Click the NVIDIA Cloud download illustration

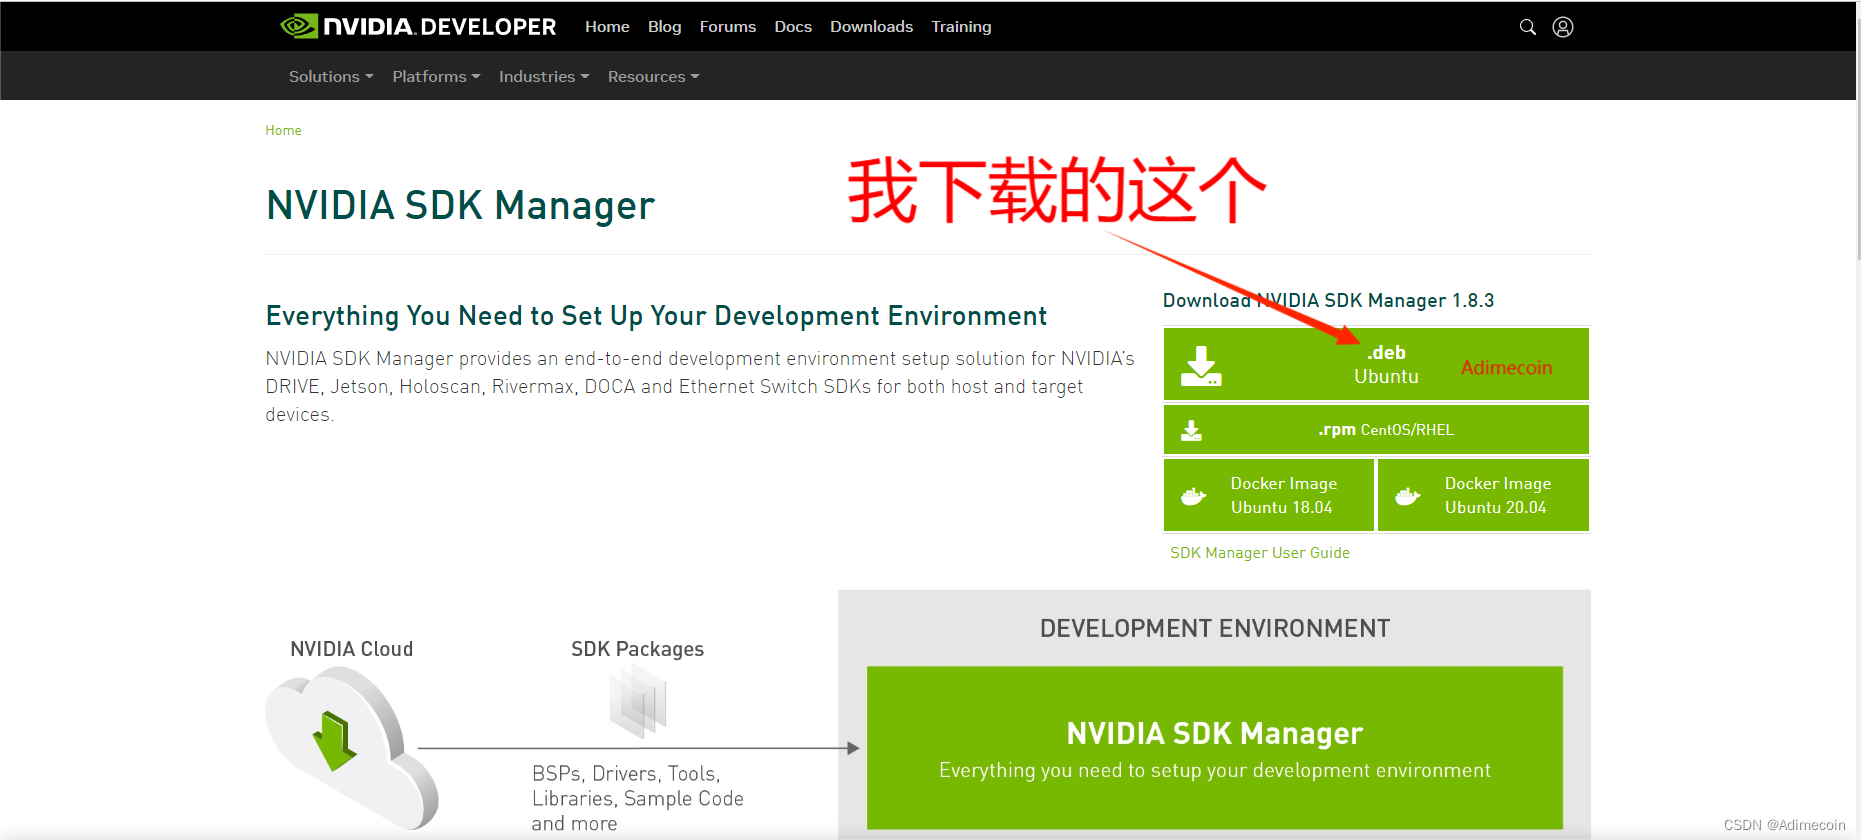[351, 746]
